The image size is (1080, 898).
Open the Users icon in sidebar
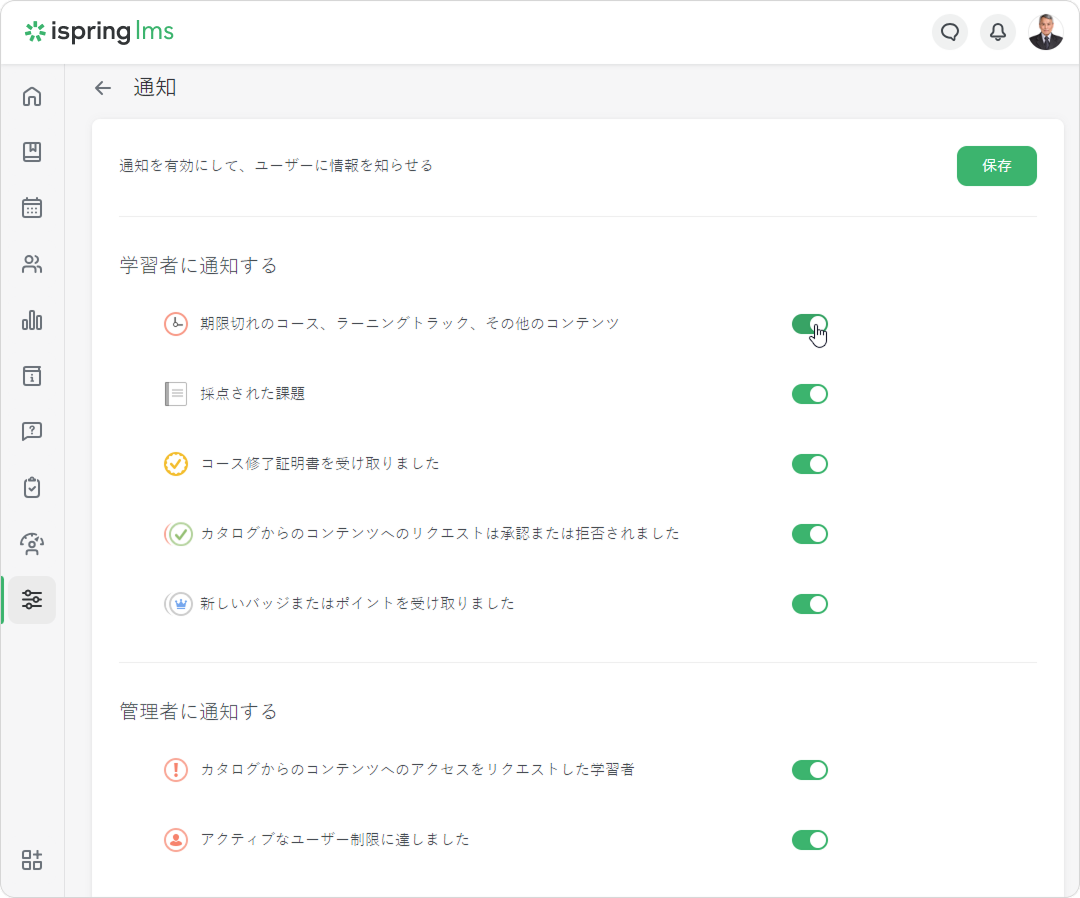tap(32, 264)
